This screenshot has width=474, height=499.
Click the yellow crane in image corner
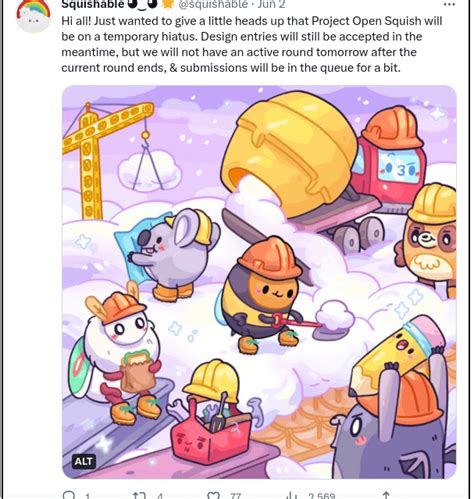coord(105,158)
